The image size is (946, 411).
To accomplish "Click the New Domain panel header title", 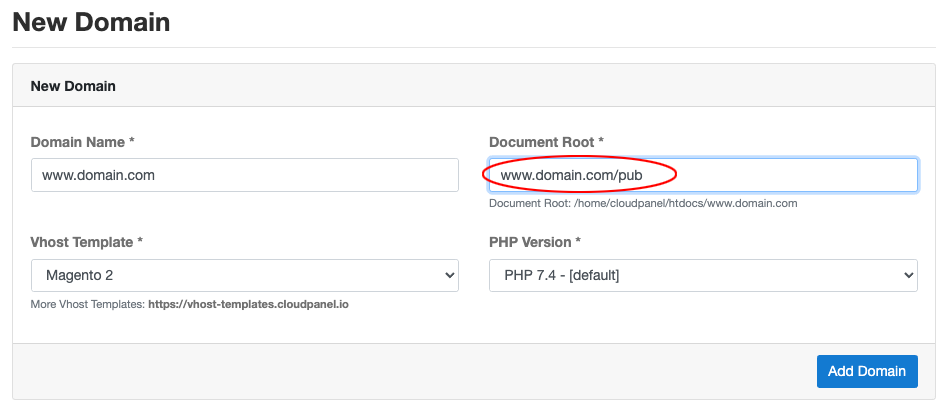I will (x=73, y=86).
